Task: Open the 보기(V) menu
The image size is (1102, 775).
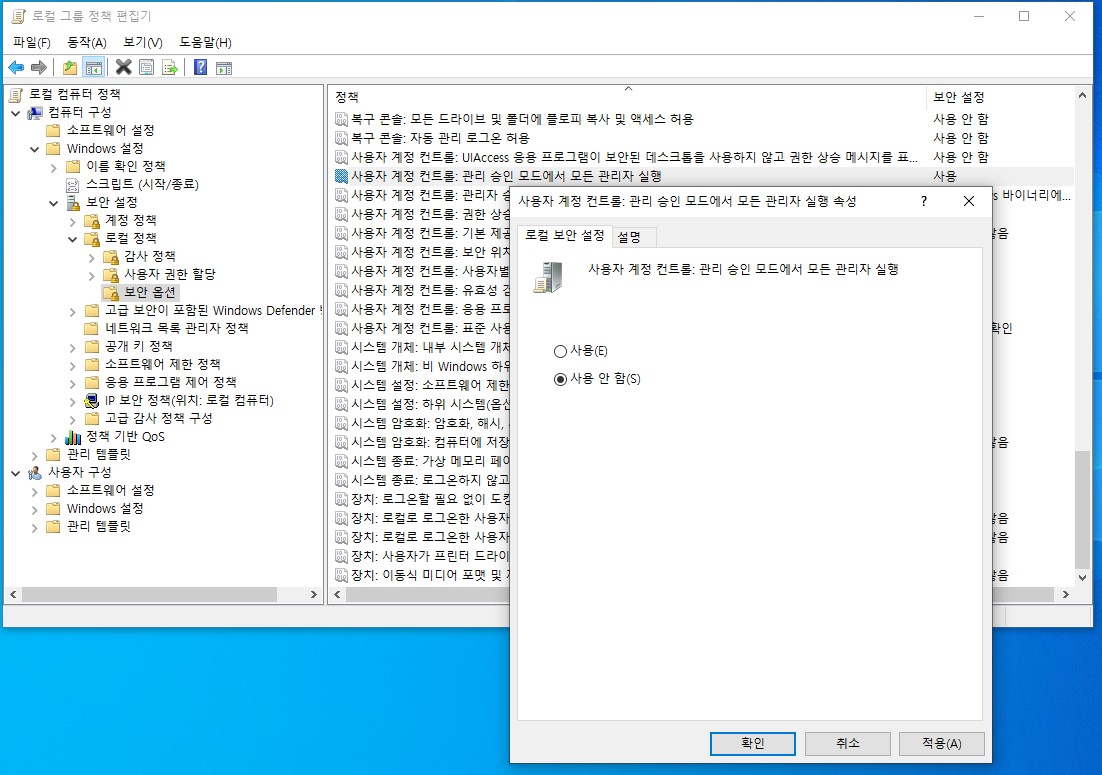Action: coord(143,42)
